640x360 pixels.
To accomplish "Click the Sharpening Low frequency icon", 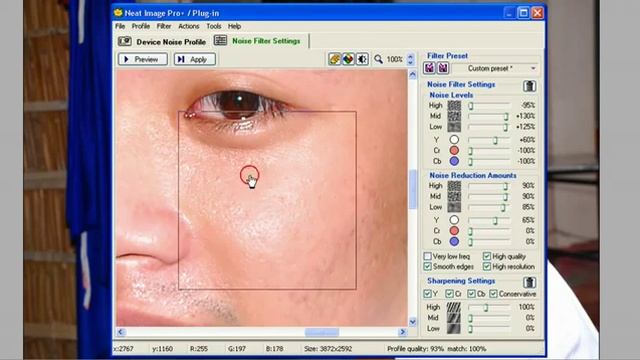I will [453, 328].
